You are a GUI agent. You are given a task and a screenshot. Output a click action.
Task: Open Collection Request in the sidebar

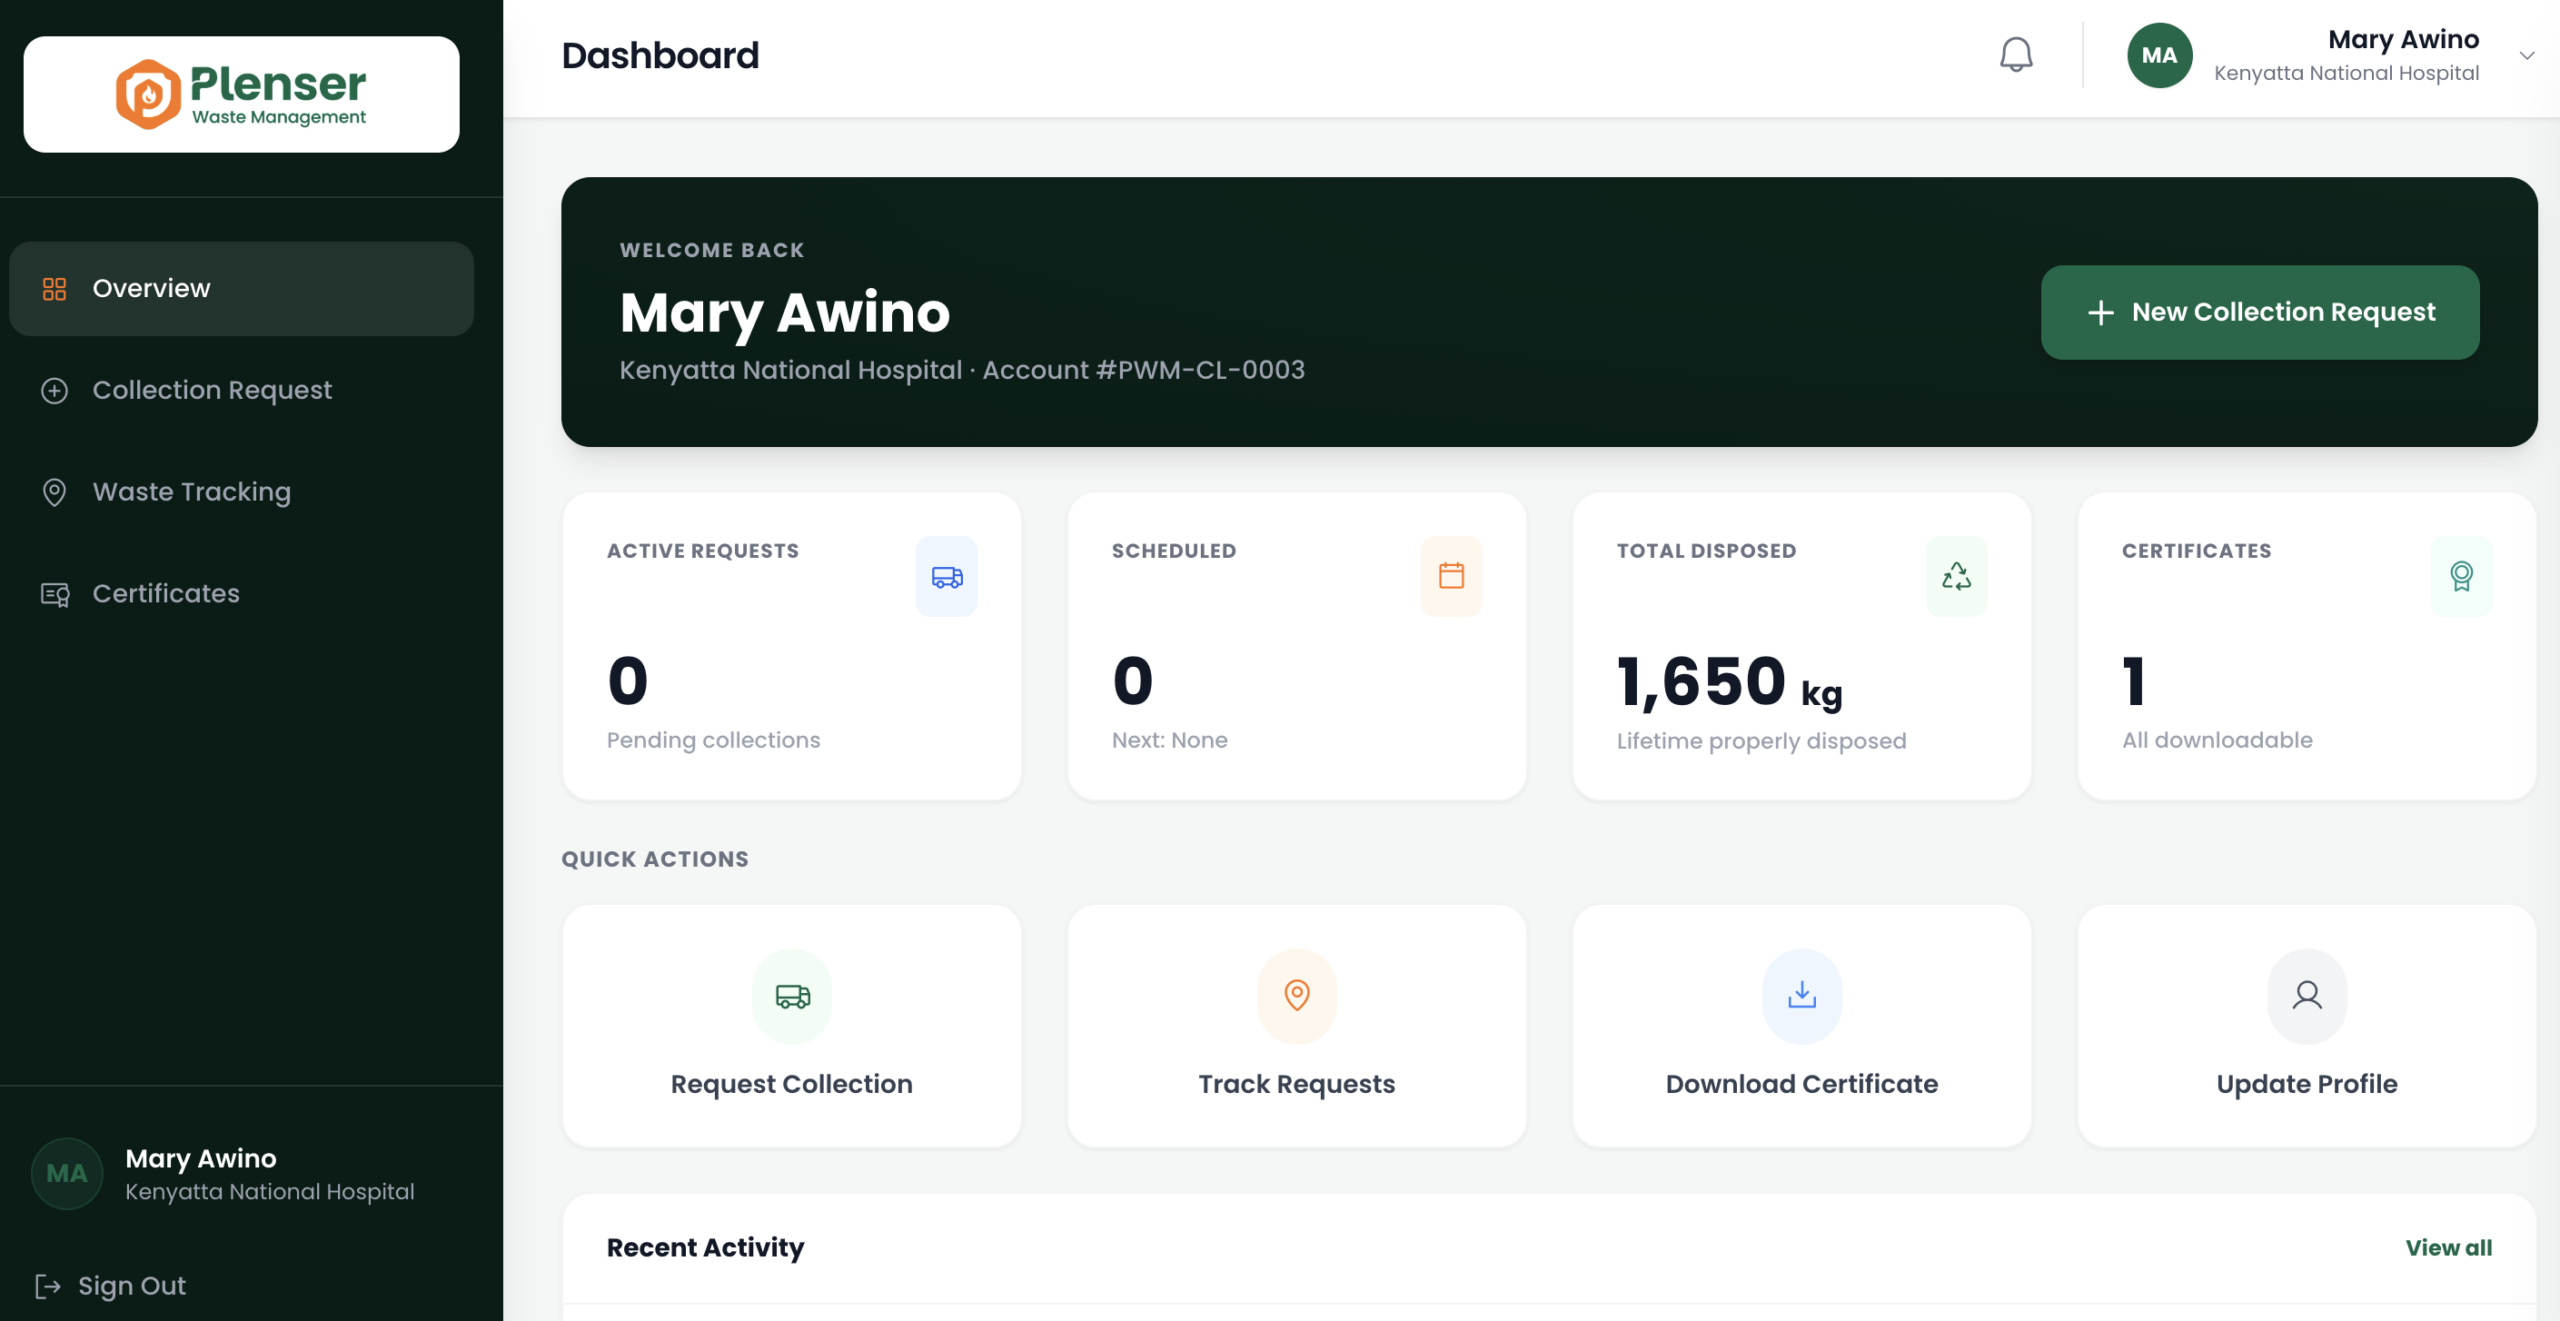[x=241, y=390]
